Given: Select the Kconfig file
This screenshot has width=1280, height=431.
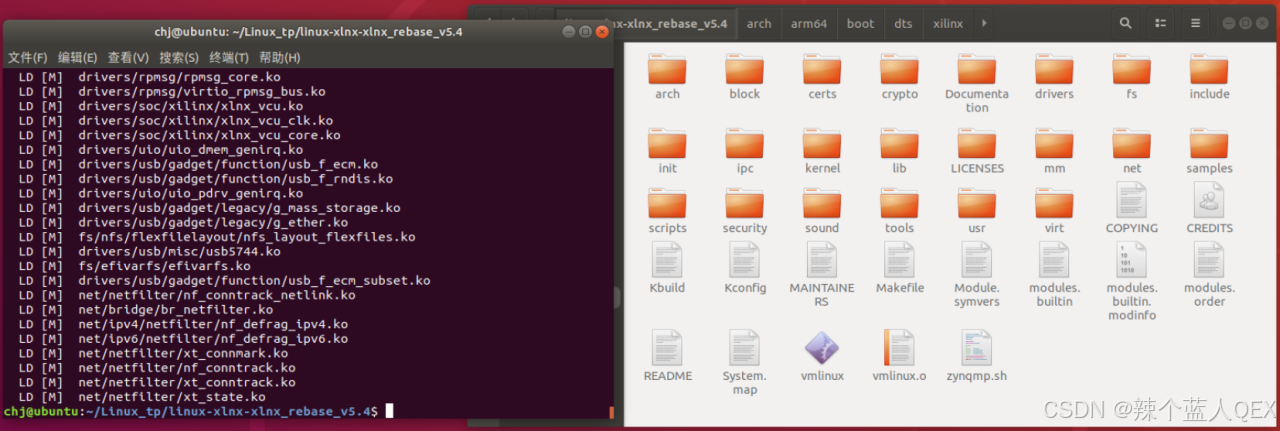Looking at the screenshot, I should pyautogui.click(x=744, y=268).
